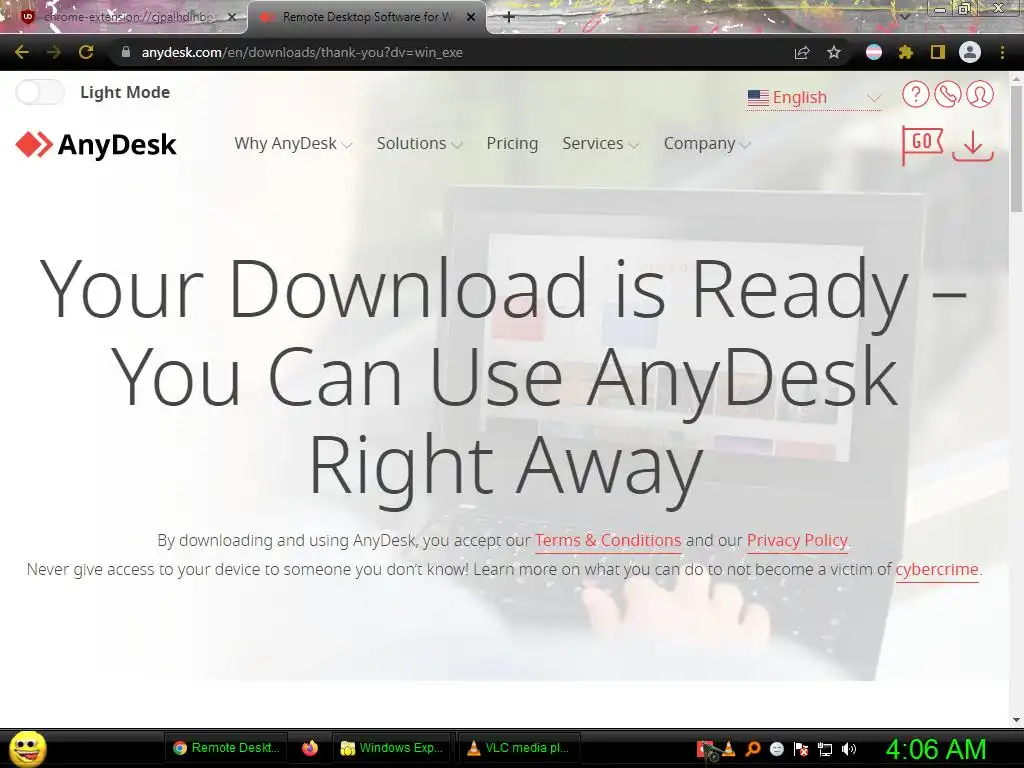This screenshot has height=768, width=1024.
Task: Open the smiley face start button
Action: tap(27, 748)
